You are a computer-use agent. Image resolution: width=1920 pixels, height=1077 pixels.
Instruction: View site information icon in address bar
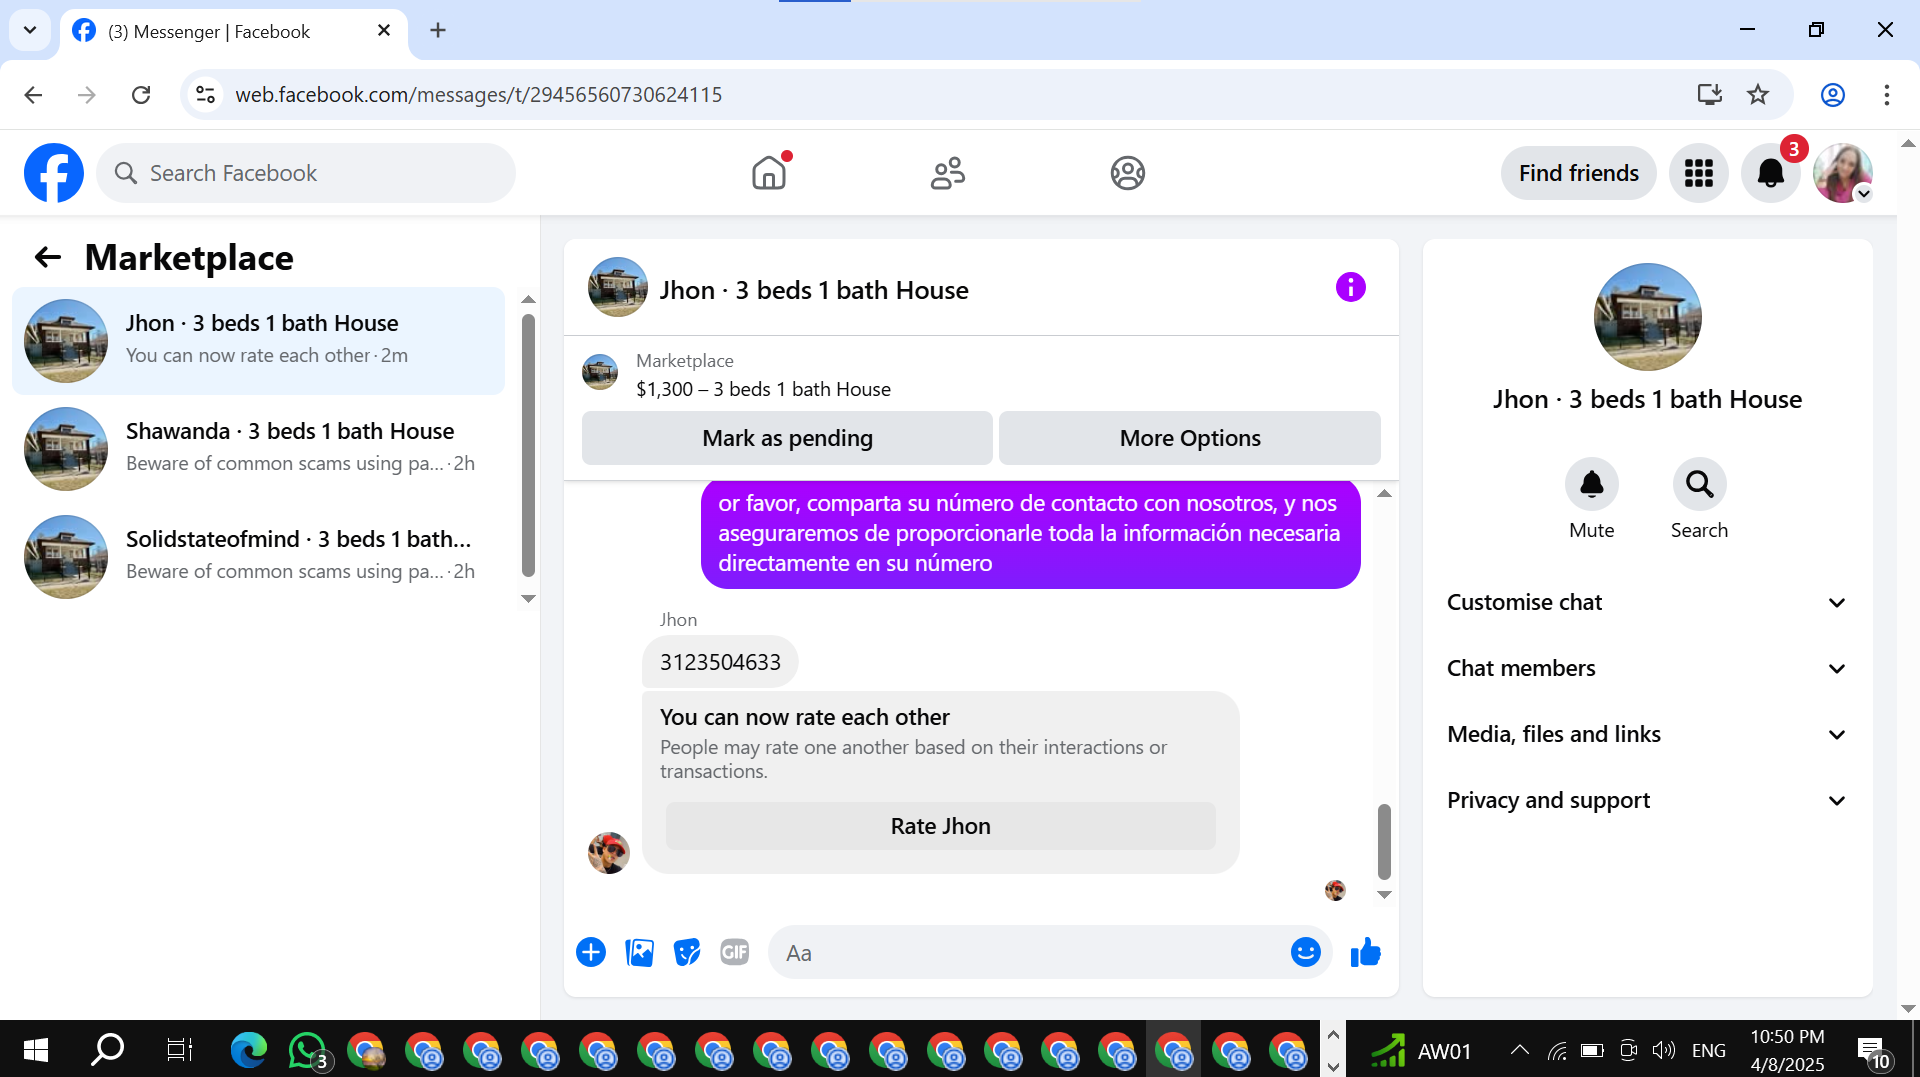coord(205,95)
